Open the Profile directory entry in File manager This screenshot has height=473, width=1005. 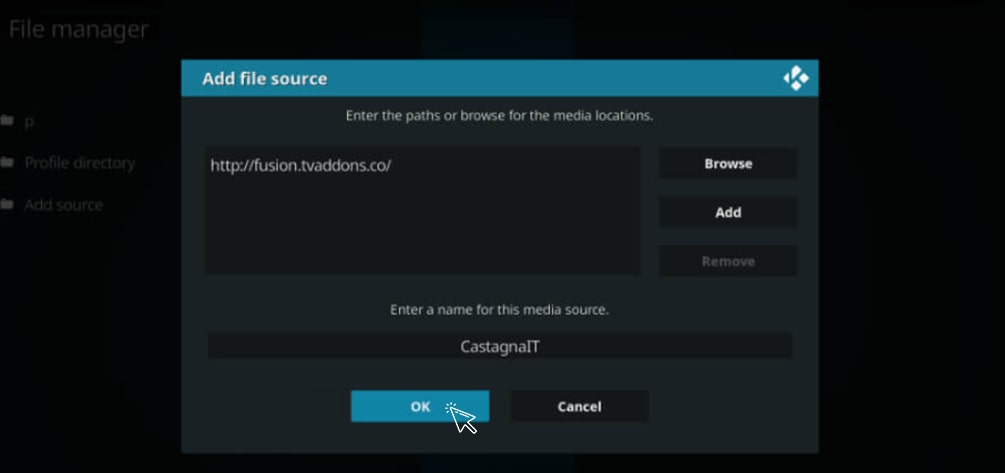79,163
